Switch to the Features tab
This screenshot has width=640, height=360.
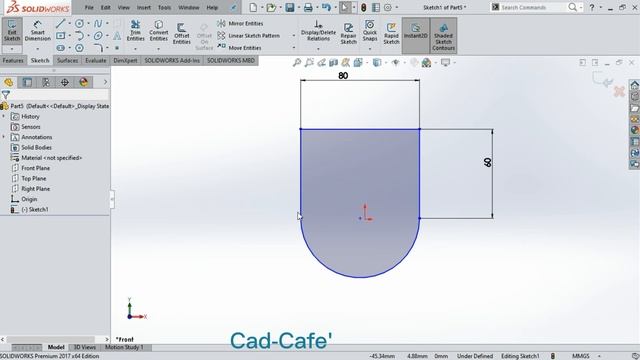point(13,60)
